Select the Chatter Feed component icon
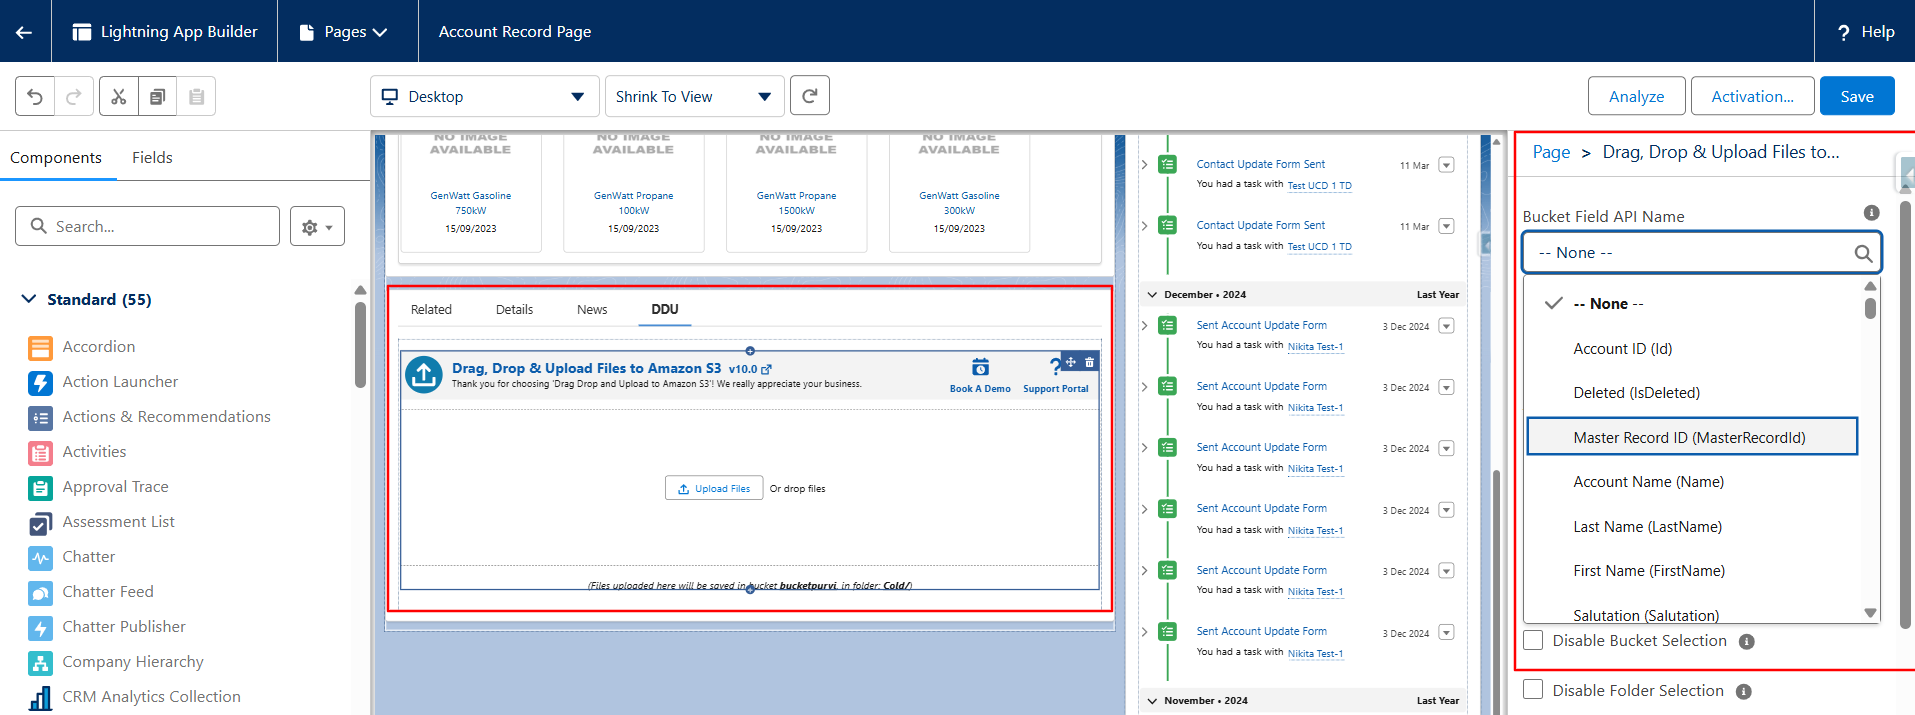 (x=40, y=593)
